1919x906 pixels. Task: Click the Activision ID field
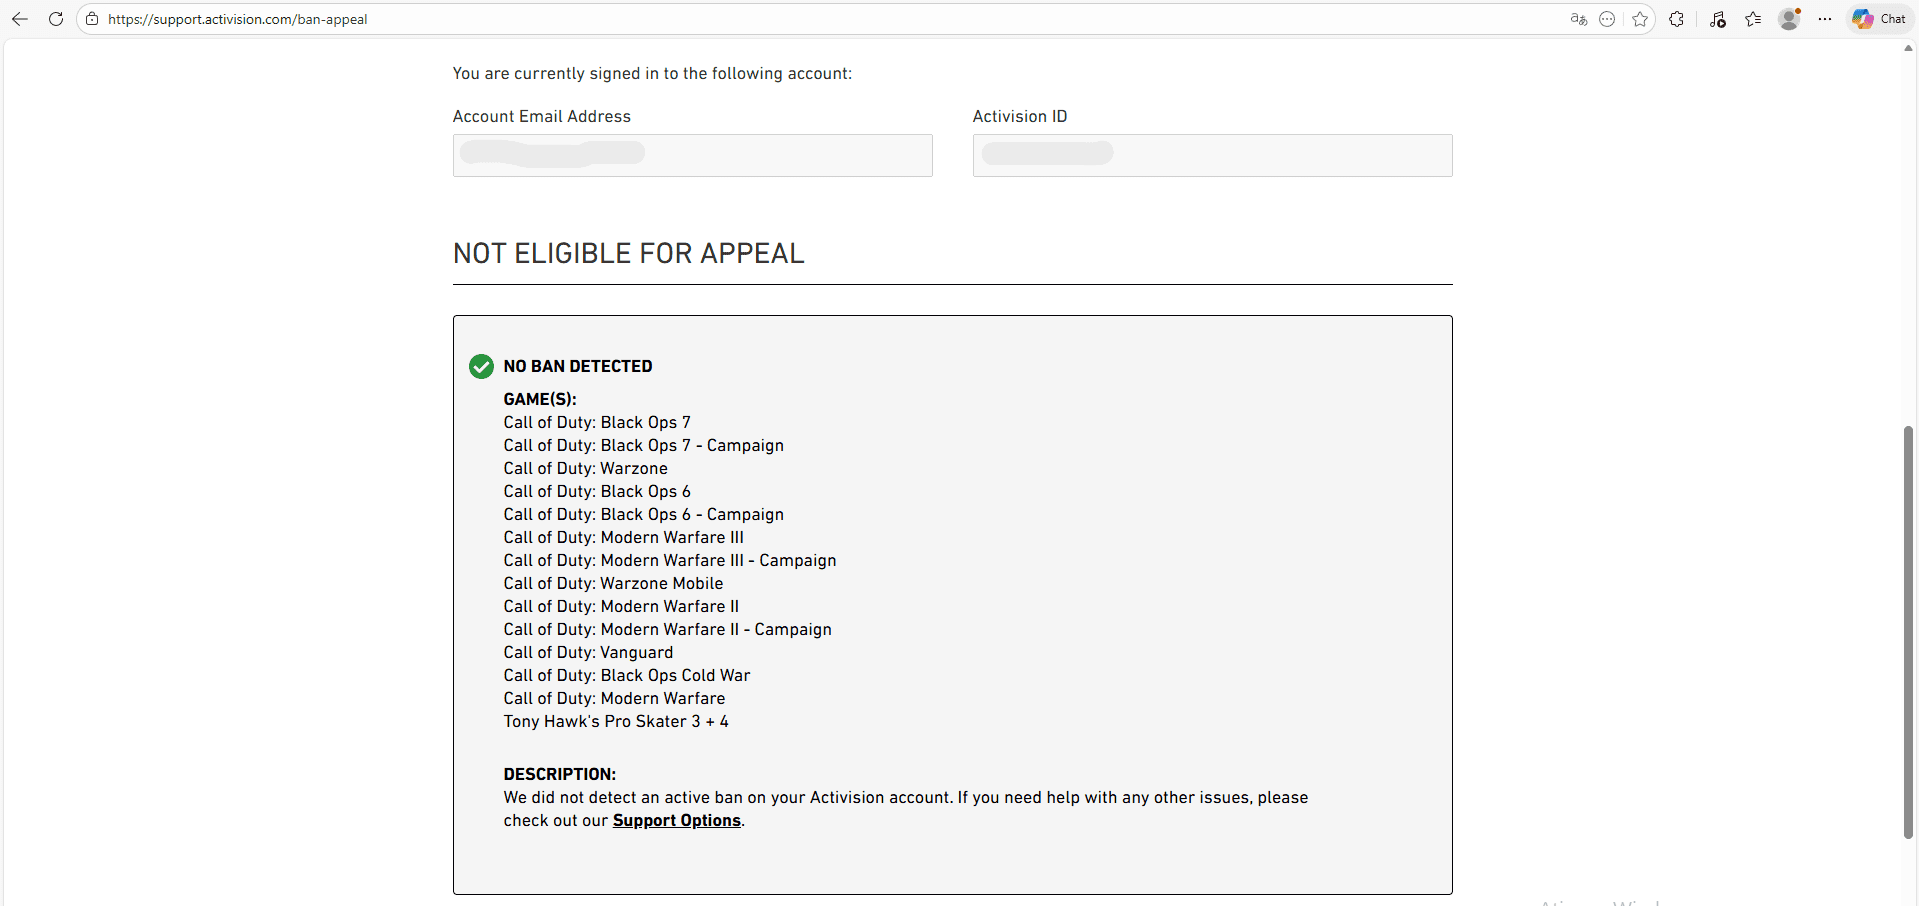tap(1212, 155)
